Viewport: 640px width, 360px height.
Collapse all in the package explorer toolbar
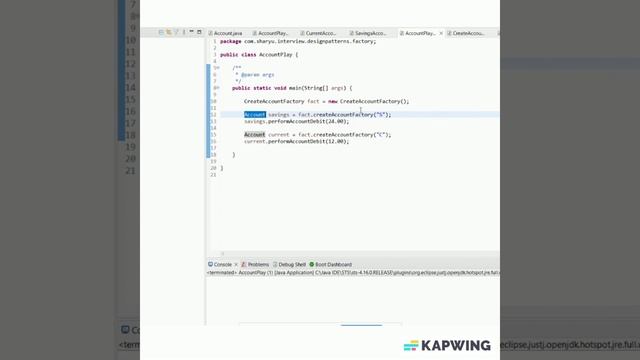point(161,32)
